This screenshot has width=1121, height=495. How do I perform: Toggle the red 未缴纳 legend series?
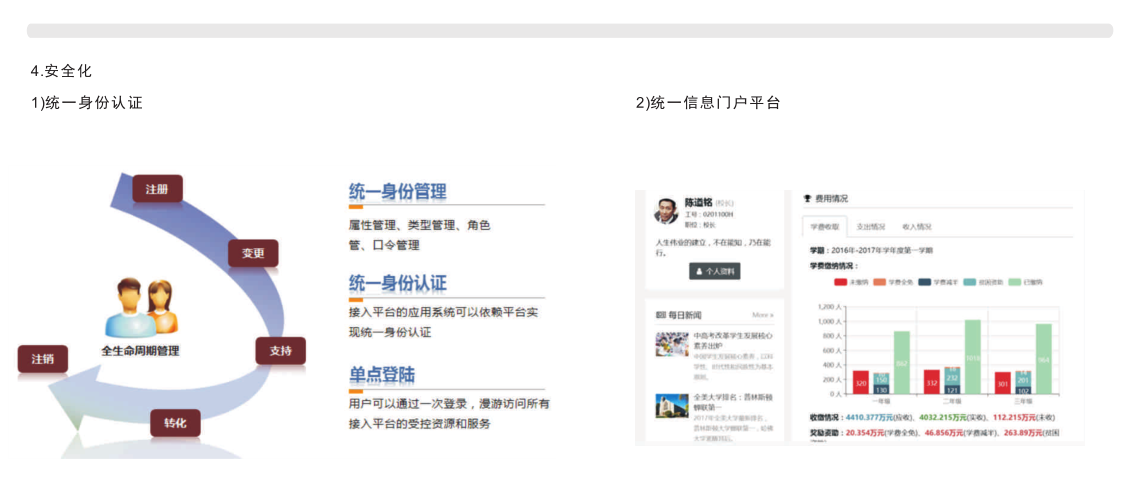(841, 282)
